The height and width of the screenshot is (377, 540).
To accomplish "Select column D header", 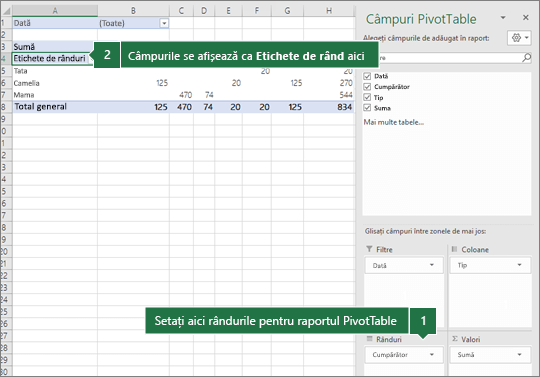I will click(204, 11).
